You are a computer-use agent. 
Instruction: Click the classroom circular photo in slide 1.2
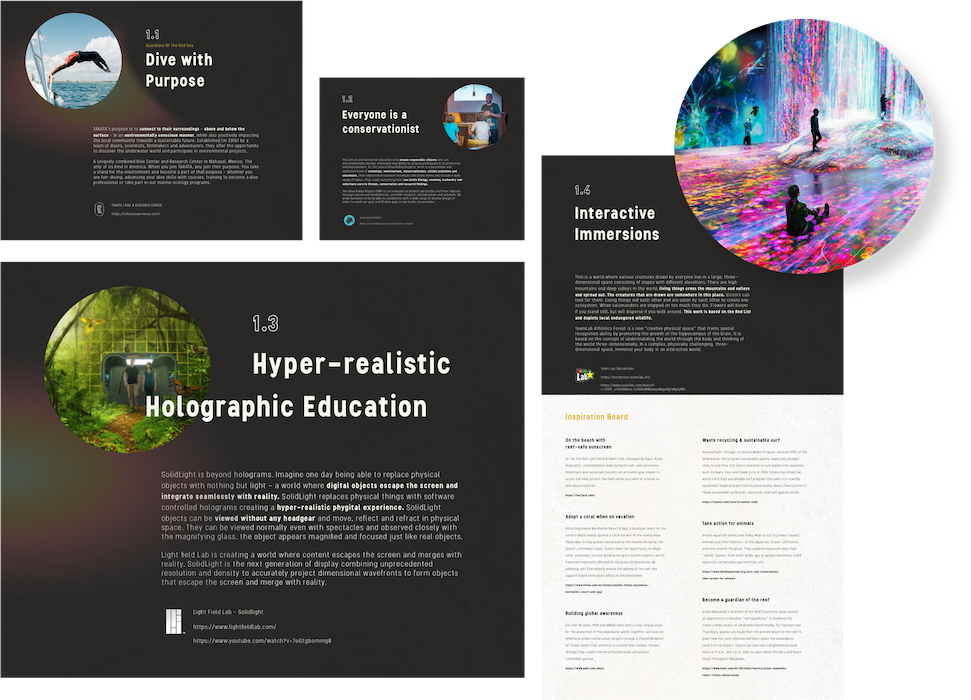coord(475,117)
